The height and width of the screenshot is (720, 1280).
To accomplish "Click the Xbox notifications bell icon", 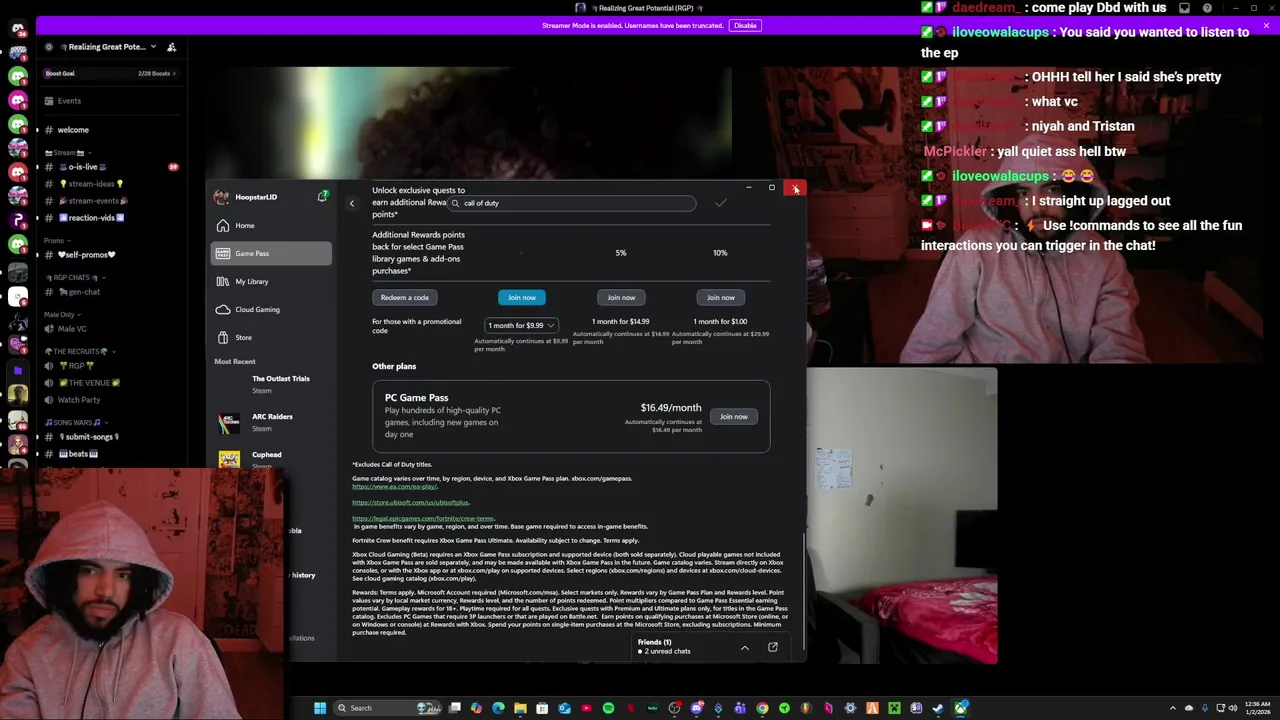I will pyautogui.click(x=322, y=196).
